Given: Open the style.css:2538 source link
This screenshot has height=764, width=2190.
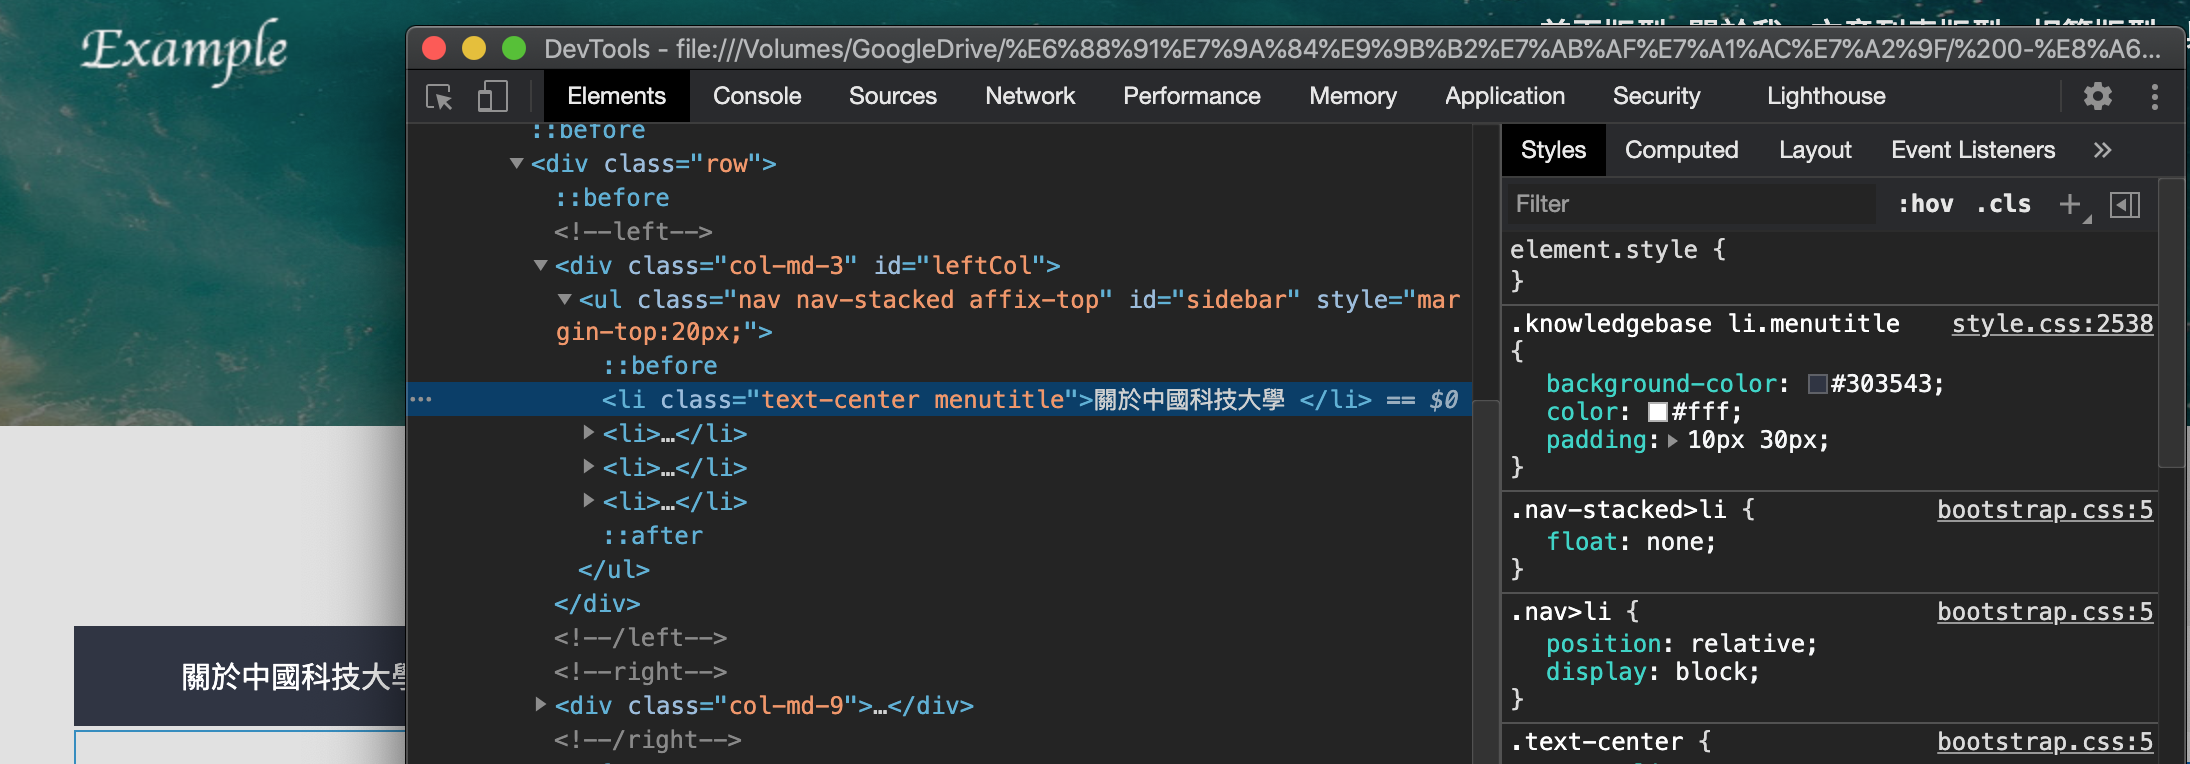Looking at the screenshot, I should coord(2052,324).
